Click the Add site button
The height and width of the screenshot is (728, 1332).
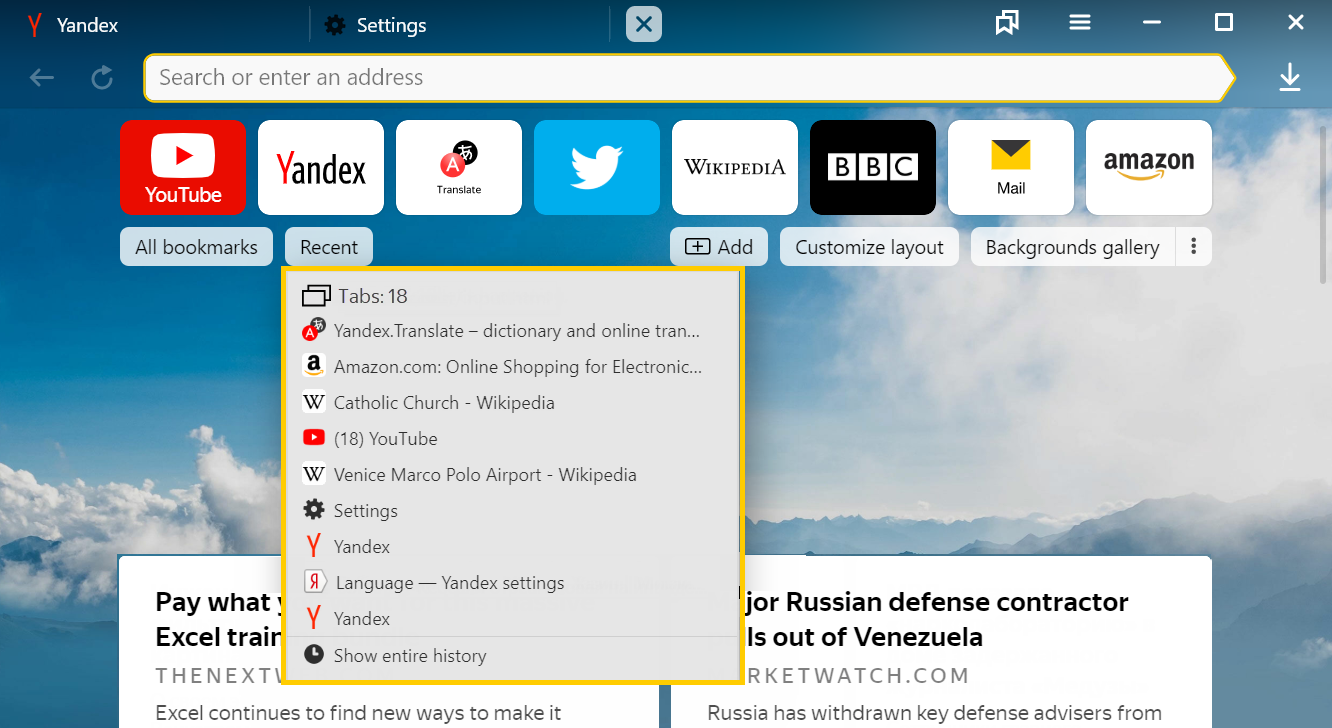point(719,247)
